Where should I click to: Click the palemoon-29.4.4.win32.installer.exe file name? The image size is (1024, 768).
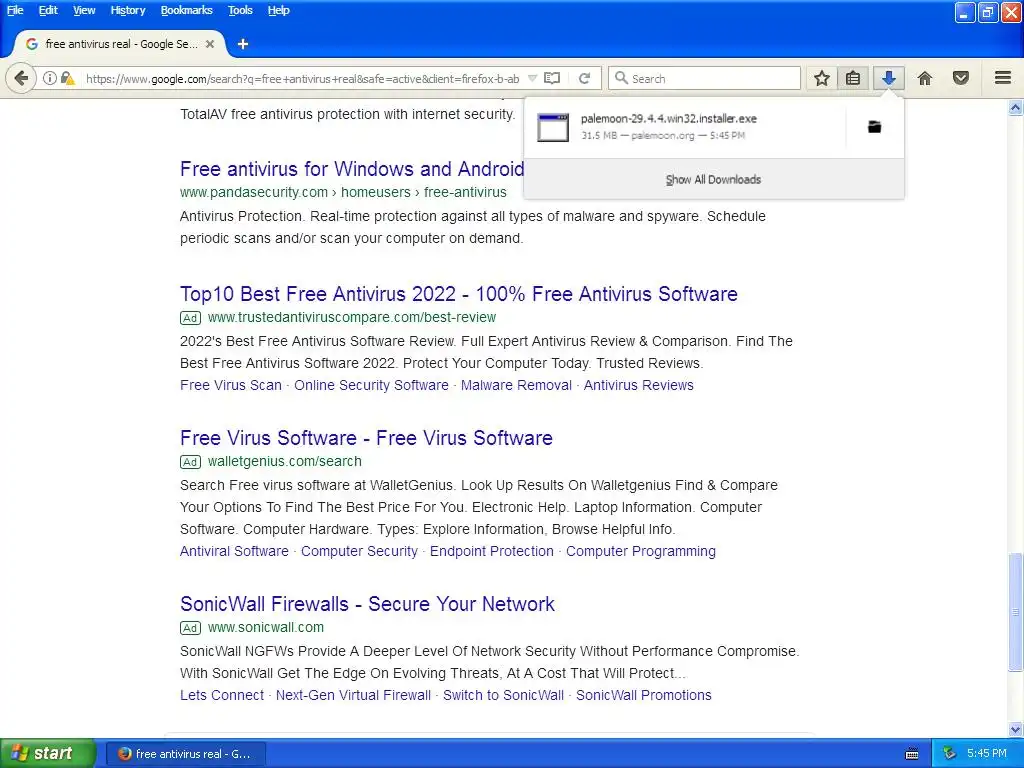click(669, 119)
